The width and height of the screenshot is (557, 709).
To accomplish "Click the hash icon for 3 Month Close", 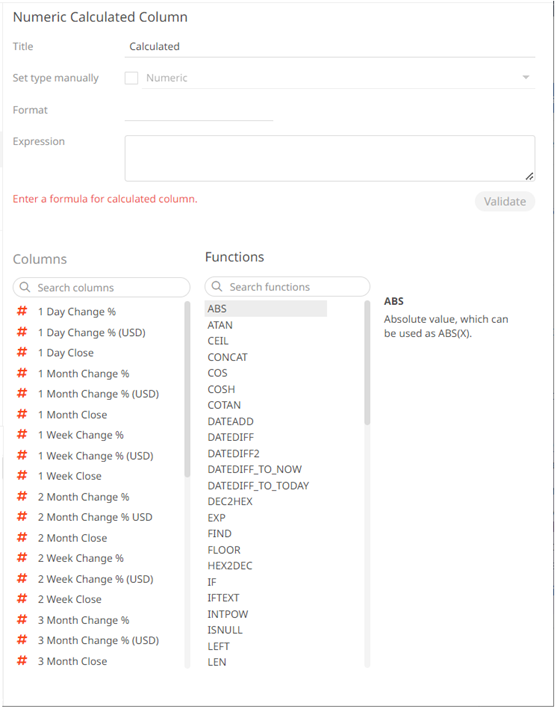I will (22, 661).
